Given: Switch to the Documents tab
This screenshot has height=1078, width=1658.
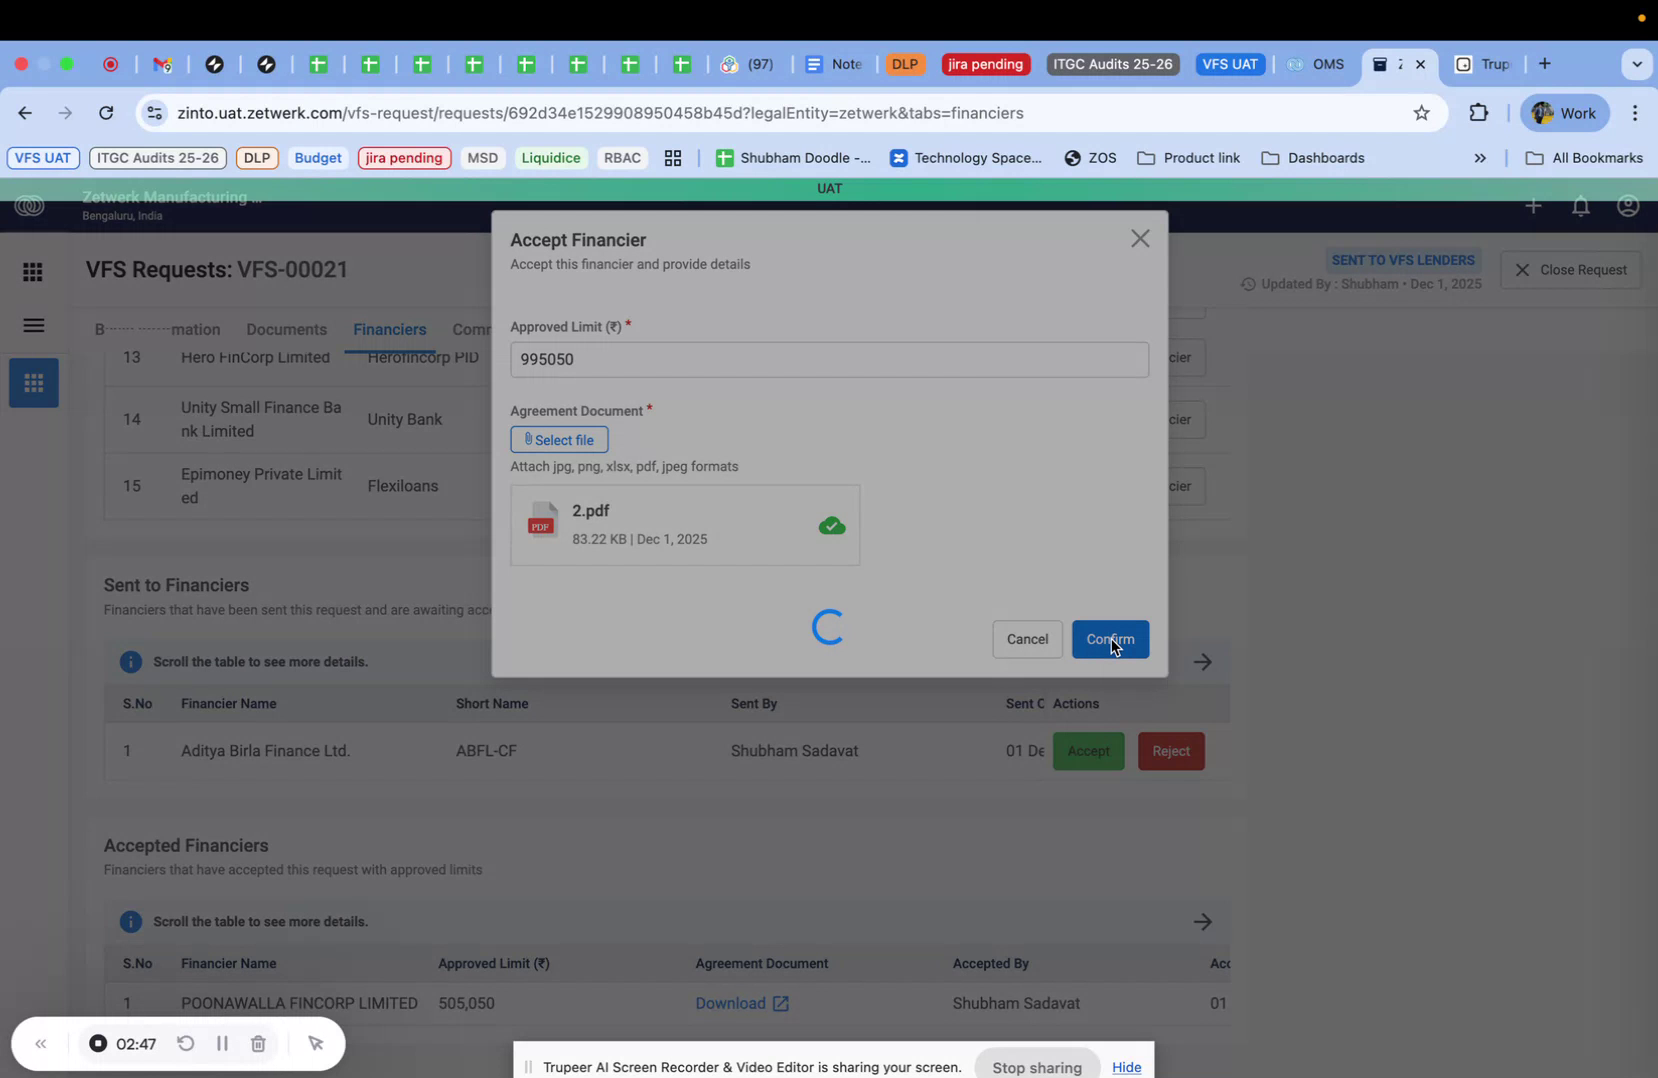Looking at the screenshot, I should click(x=286, y=329).
